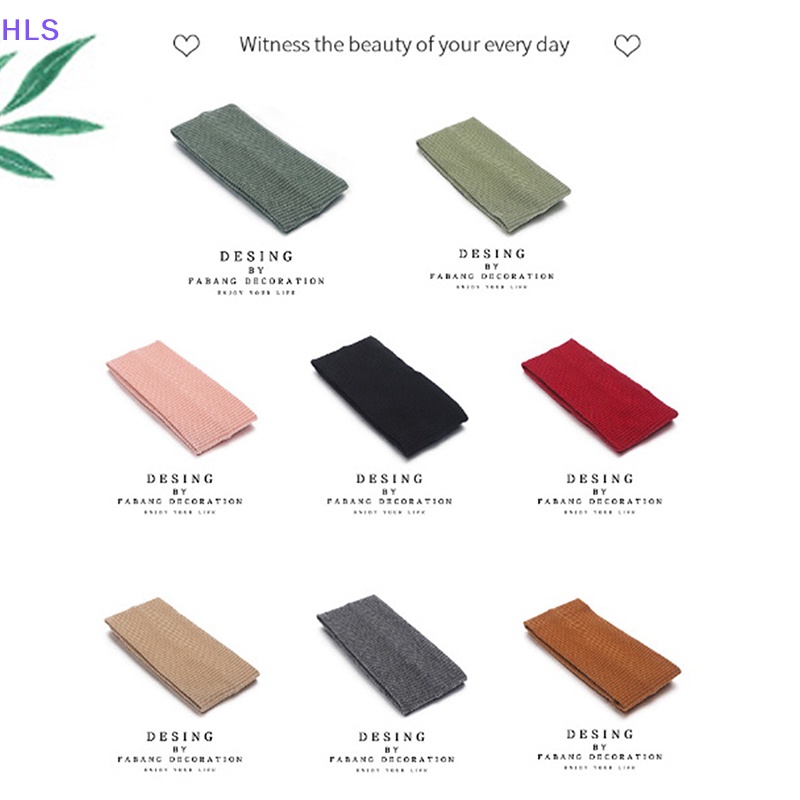Select the pink headband
This screenshot has height=800, width=800.
pyautogui.click(x=181, y=397)
